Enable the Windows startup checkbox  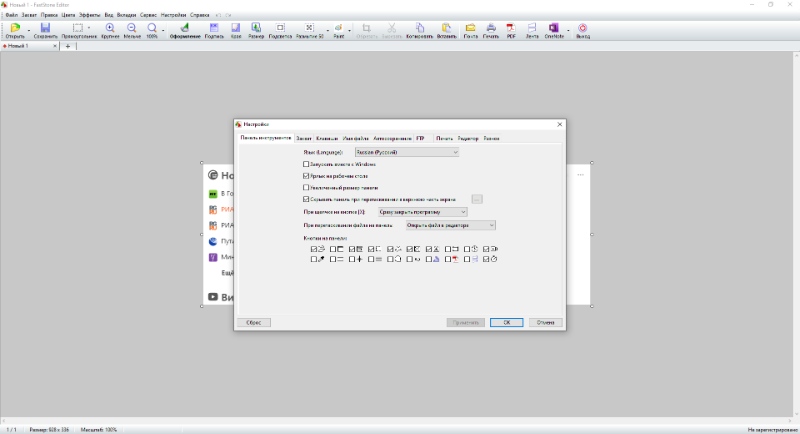(306, 164)
